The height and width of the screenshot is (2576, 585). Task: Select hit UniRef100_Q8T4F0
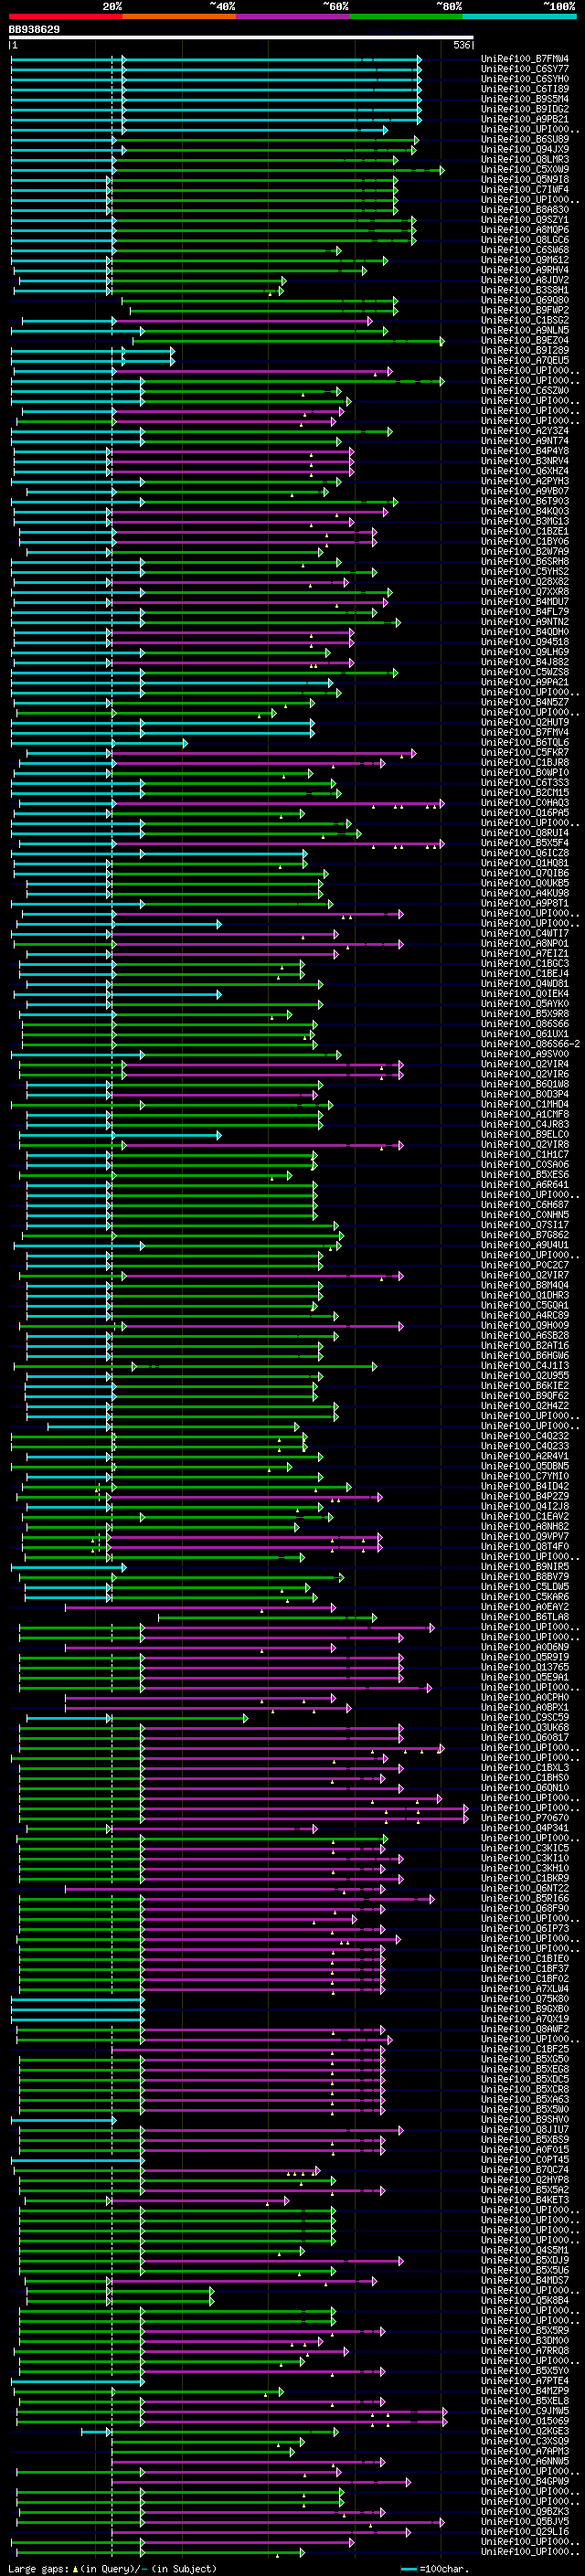[525, 1546]
